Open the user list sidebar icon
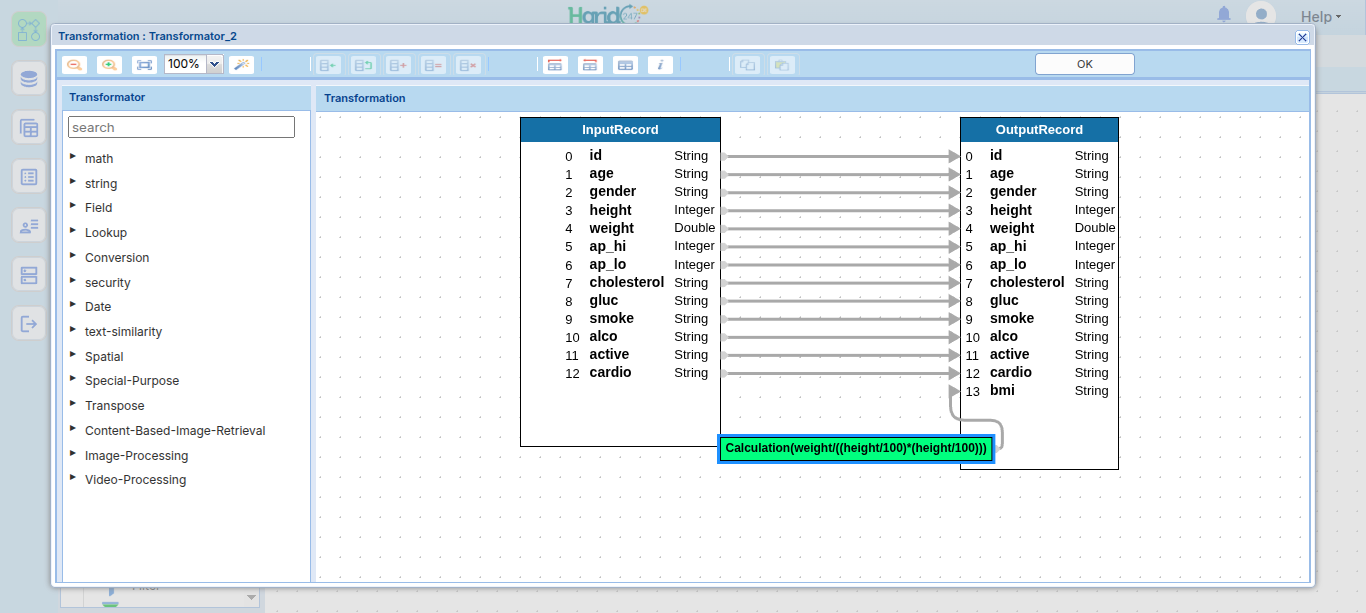The height and width of the screenshot is (613, 1366). 29,226
